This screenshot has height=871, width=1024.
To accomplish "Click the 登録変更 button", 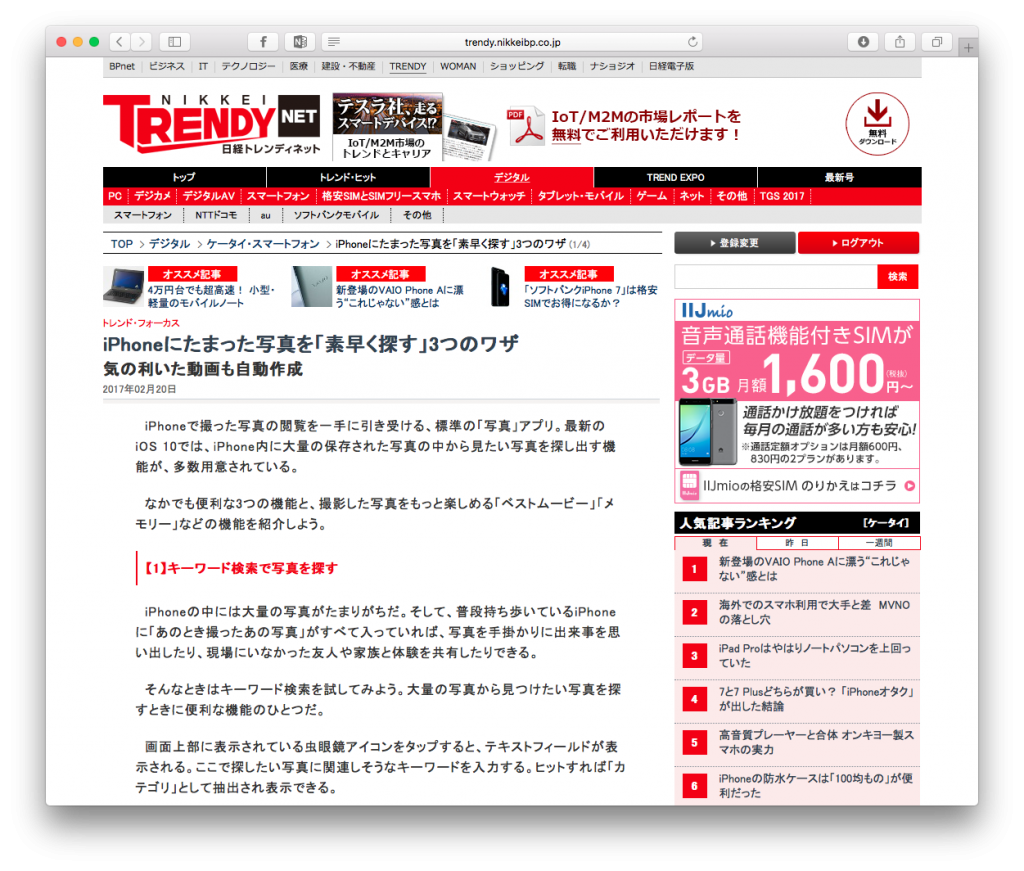I will (735, 243).
